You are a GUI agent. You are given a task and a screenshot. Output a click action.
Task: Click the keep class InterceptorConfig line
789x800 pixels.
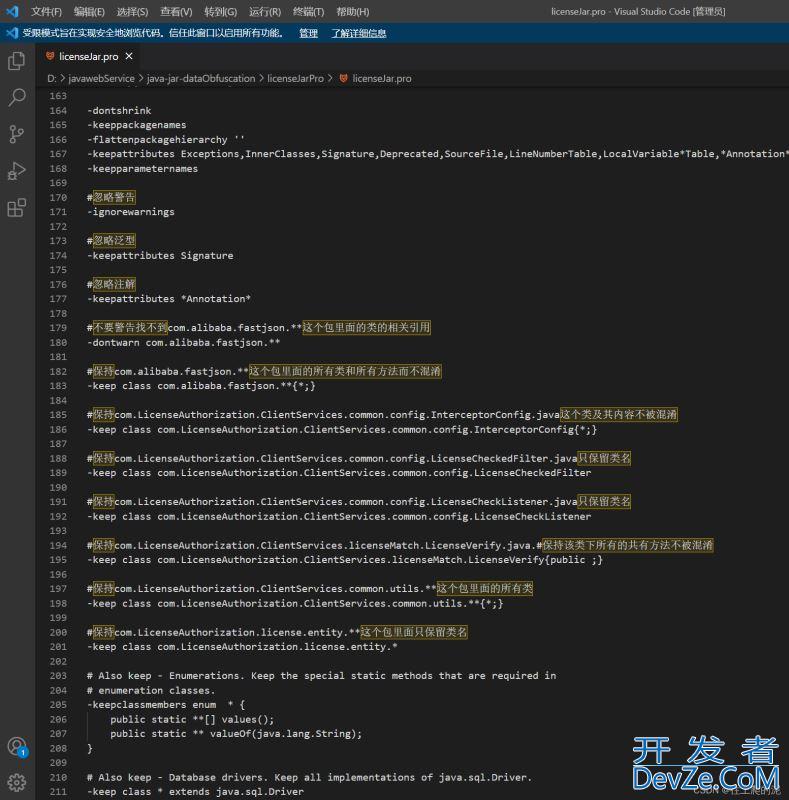(x=342, y=430)
